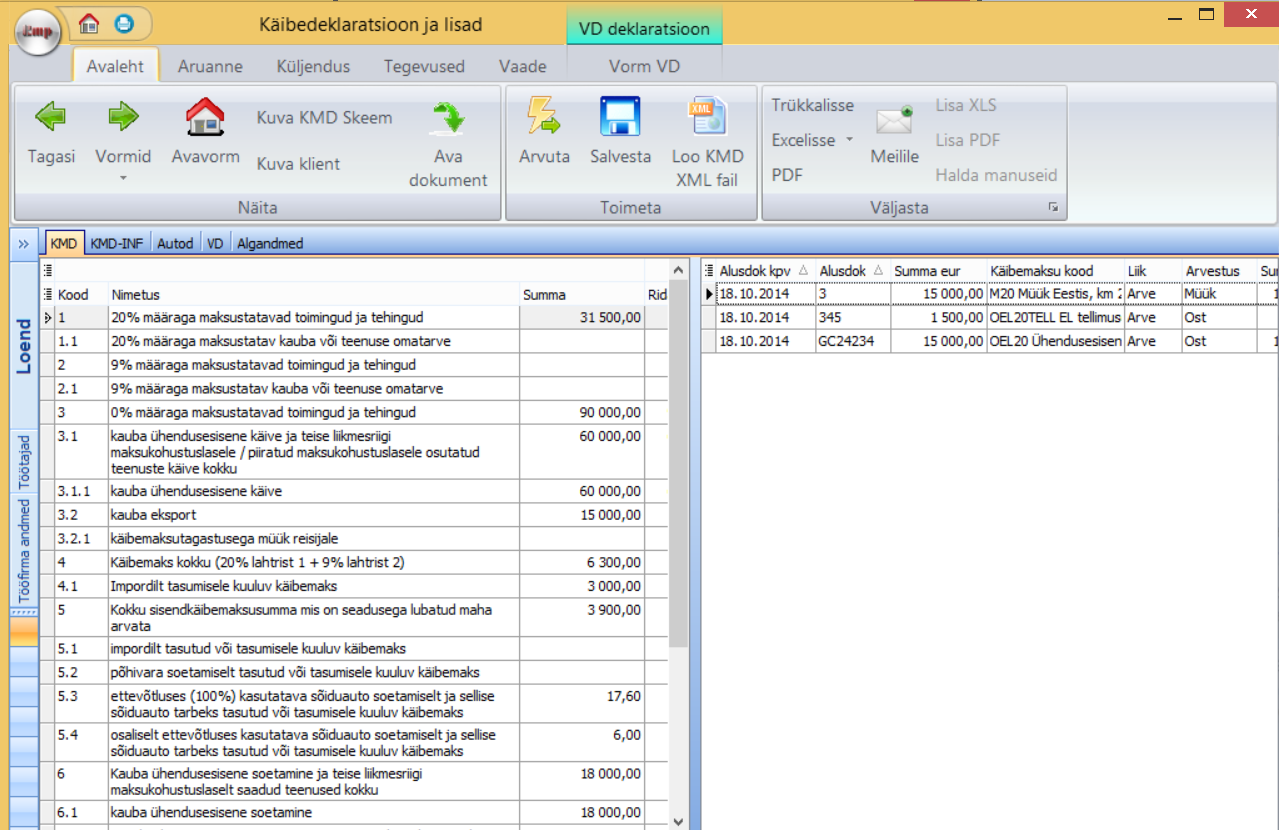Expand the Excelisse export dropdown arrow
The width and height of the screenshot is (1279, 830).
850,140
